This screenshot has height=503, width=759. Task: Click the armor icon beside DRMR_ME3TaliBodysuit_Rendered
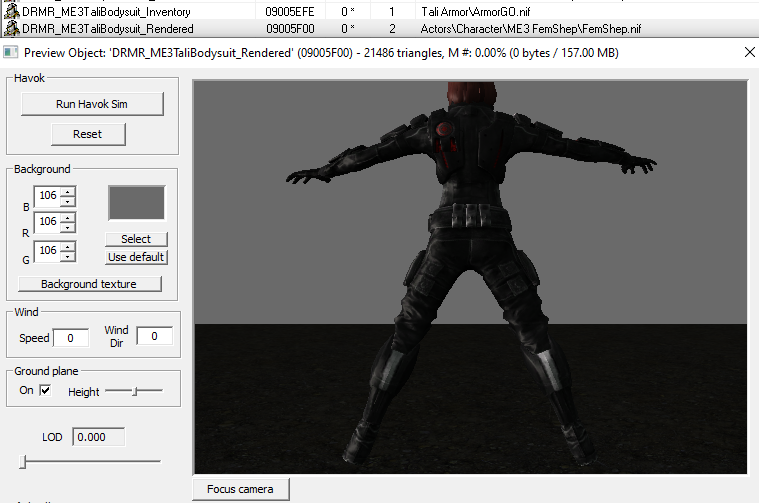coord(11,29)
